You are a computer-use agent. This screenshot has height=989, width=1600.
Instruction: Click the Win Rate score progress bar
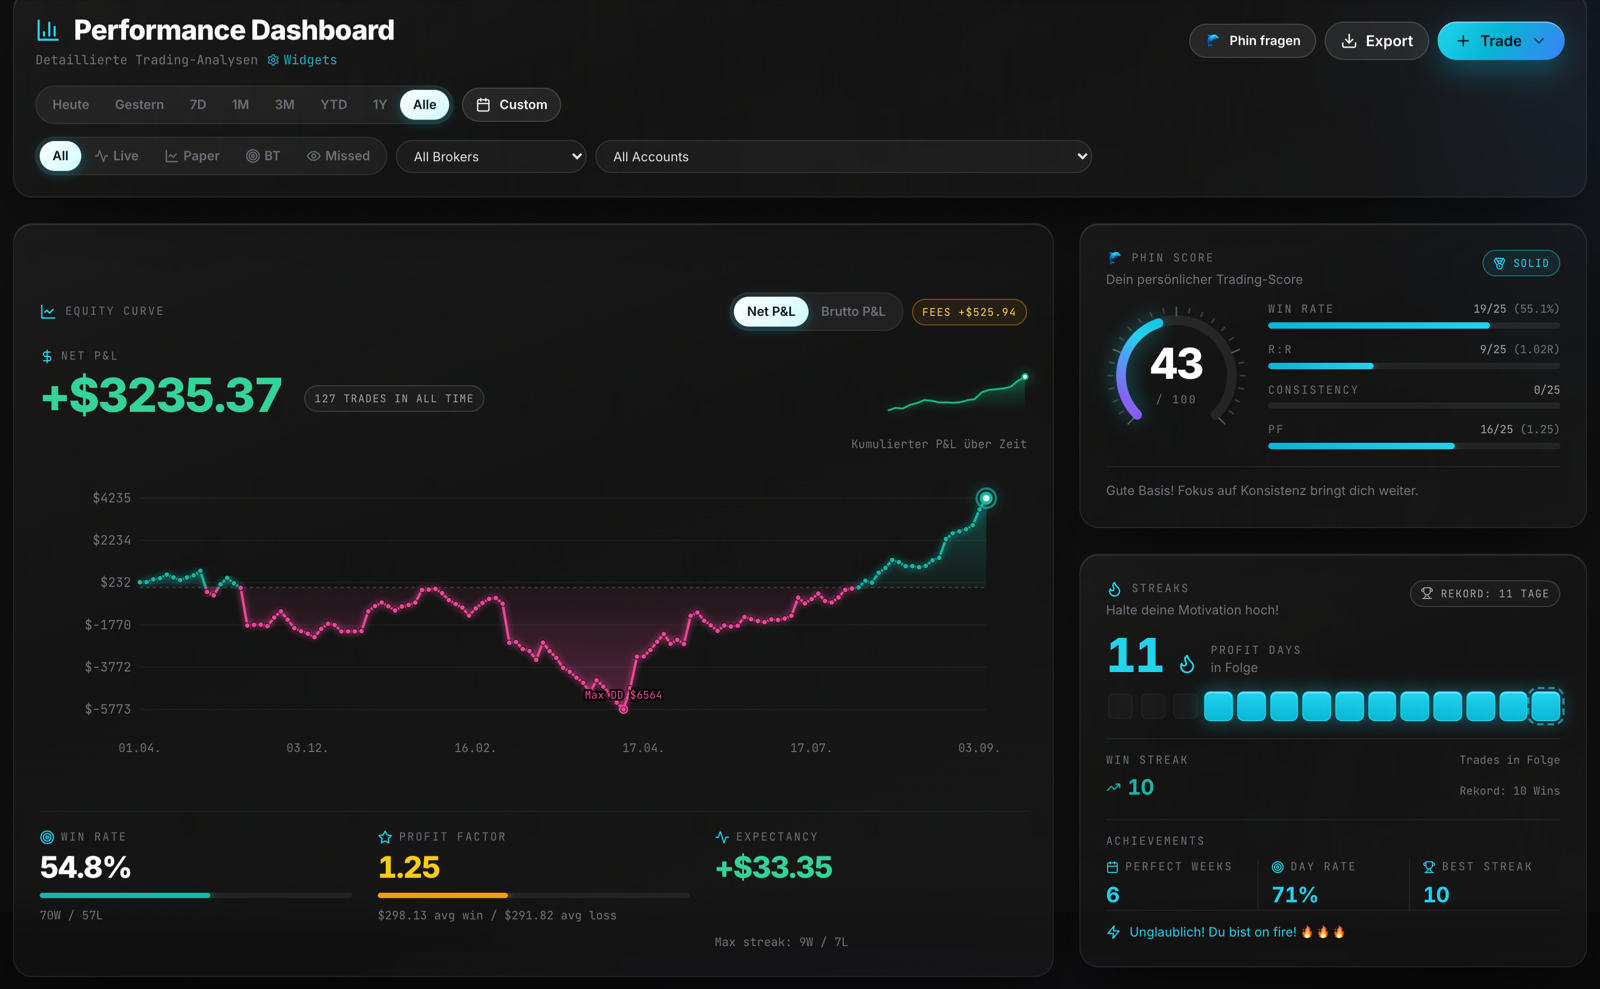pos(1414,326)
